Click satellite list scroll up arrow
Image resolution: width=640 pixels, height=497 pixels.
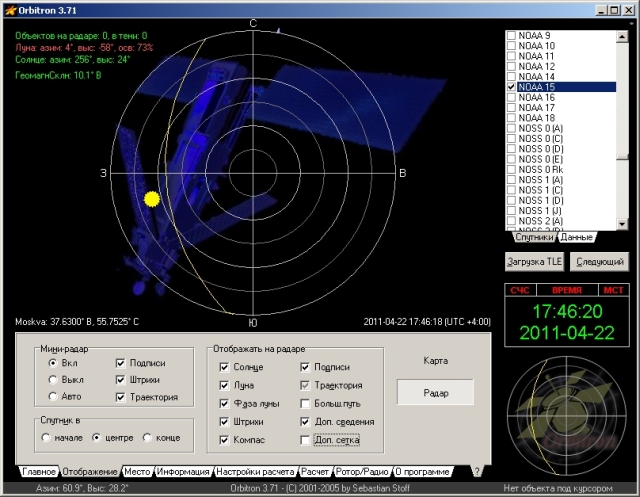(x=622, y=37)
